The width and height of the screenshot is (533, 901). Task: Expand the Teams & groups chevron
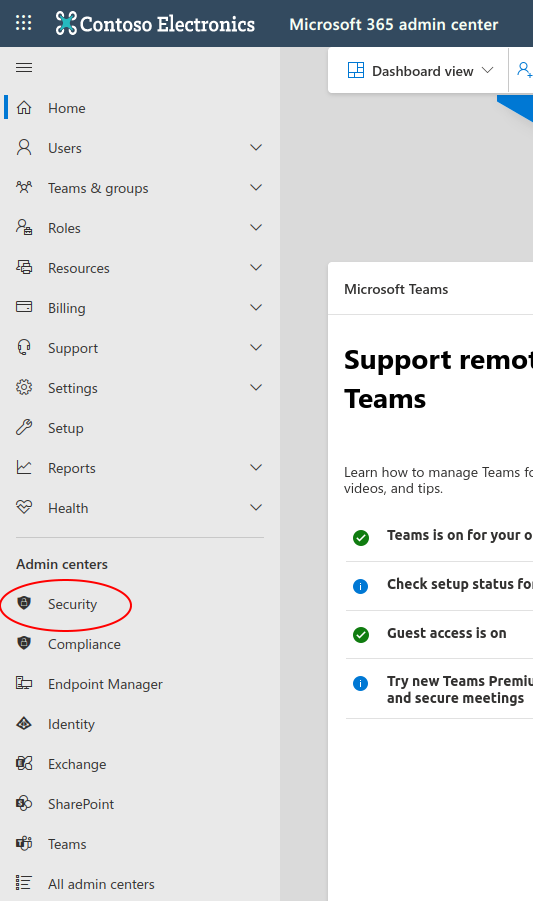pyautogui.click(x=256, y=187)
